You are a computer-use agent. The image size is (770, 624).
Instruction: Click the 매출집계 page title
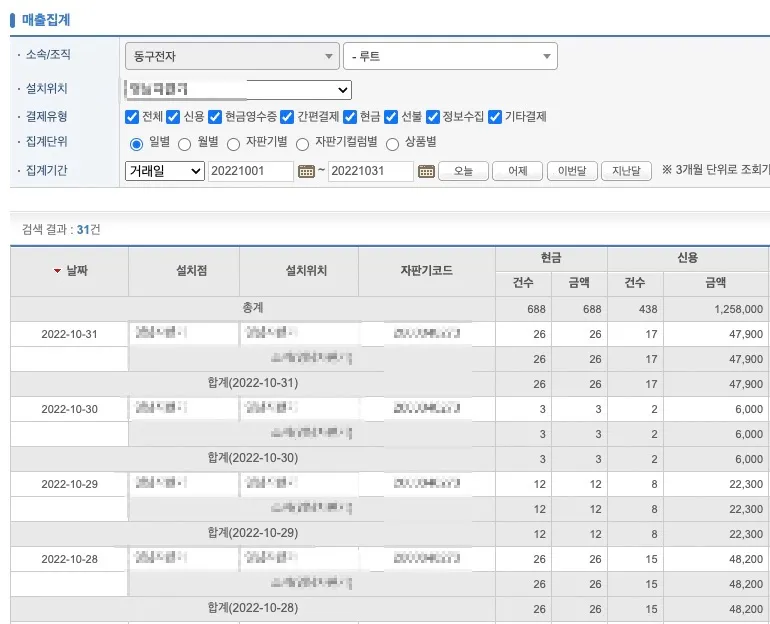click(46, 20)
